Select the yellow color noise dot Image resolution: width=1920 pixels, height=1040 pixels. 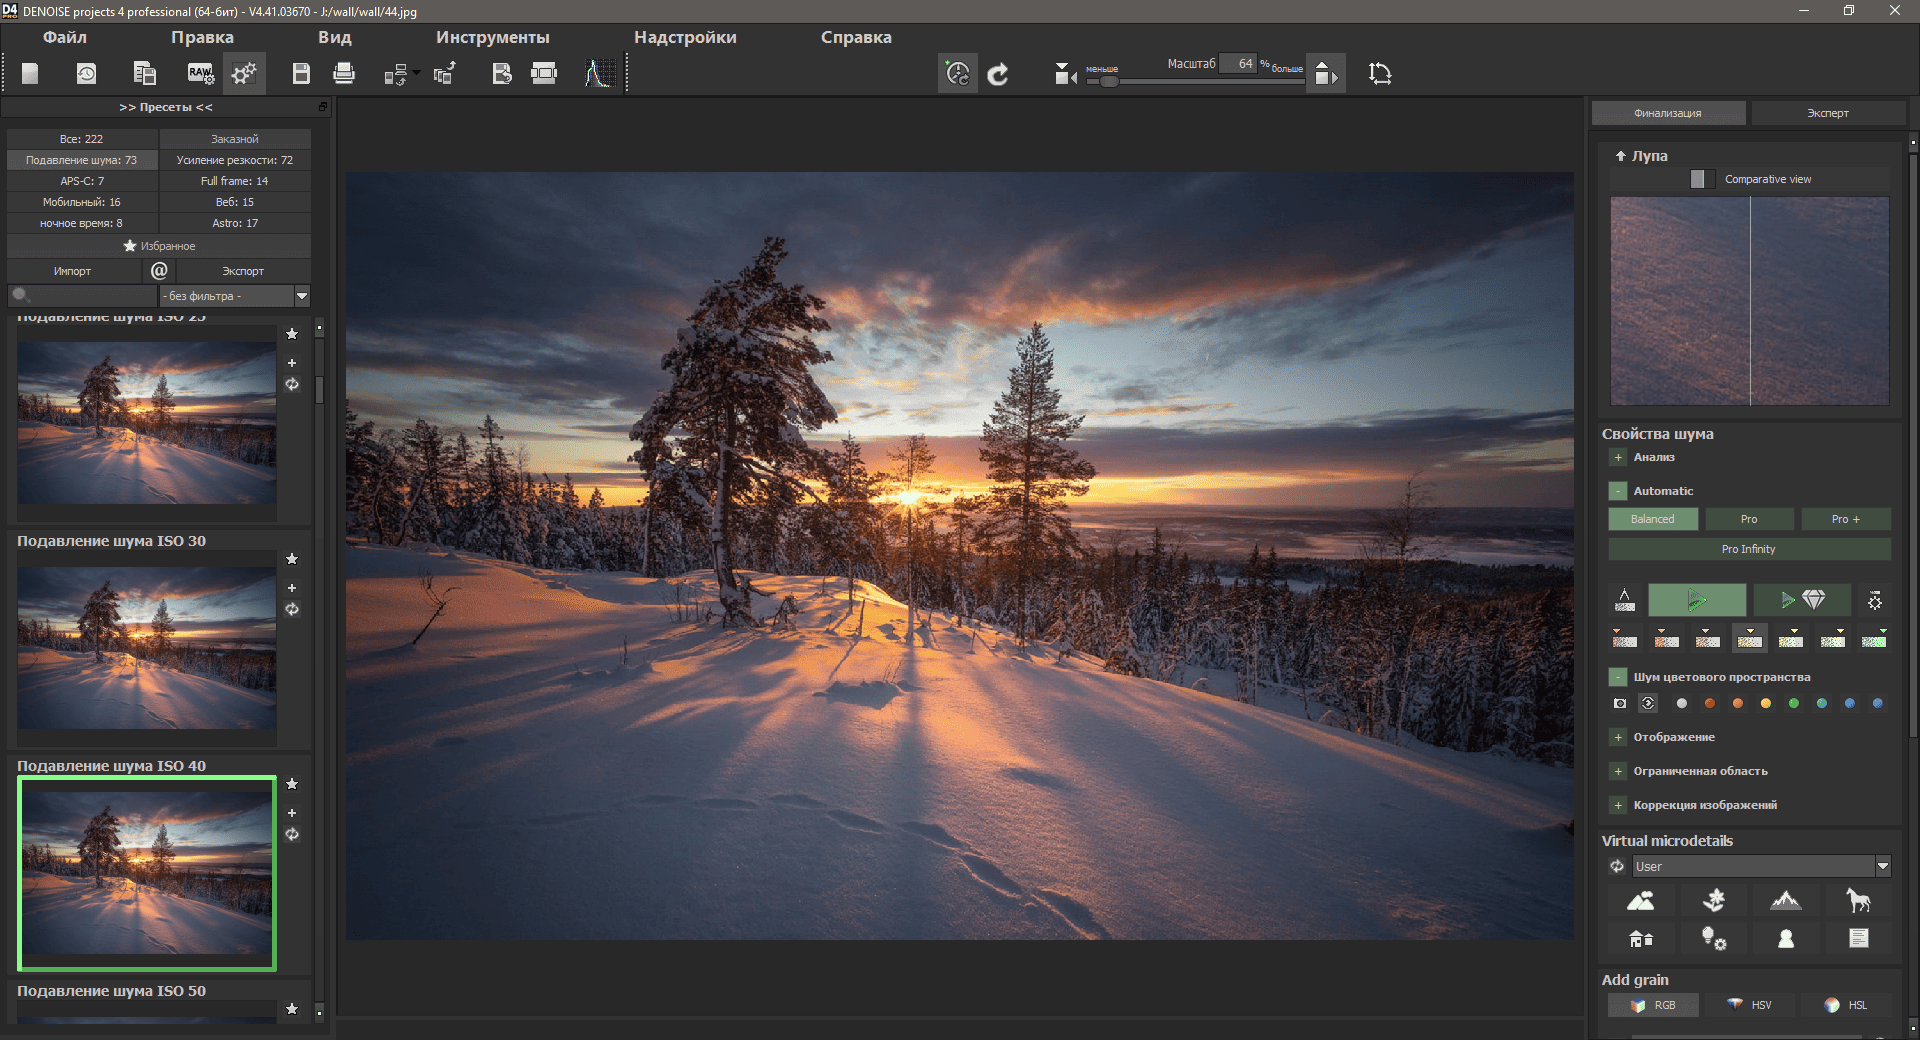point(1766,704)
